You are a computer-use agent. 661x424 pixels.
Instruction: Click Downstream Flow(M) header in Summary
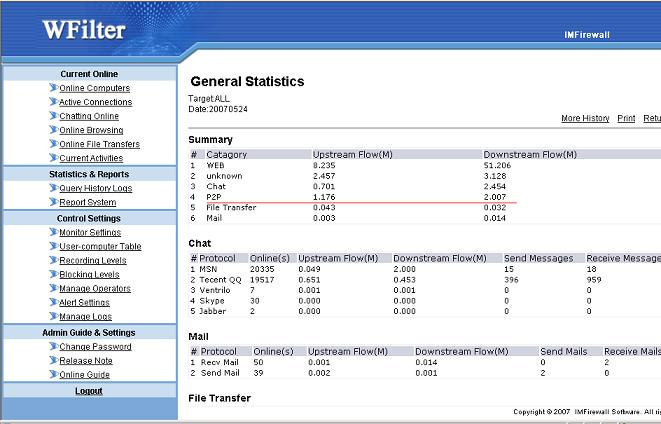pyautogui.click(x=530, y=155)
